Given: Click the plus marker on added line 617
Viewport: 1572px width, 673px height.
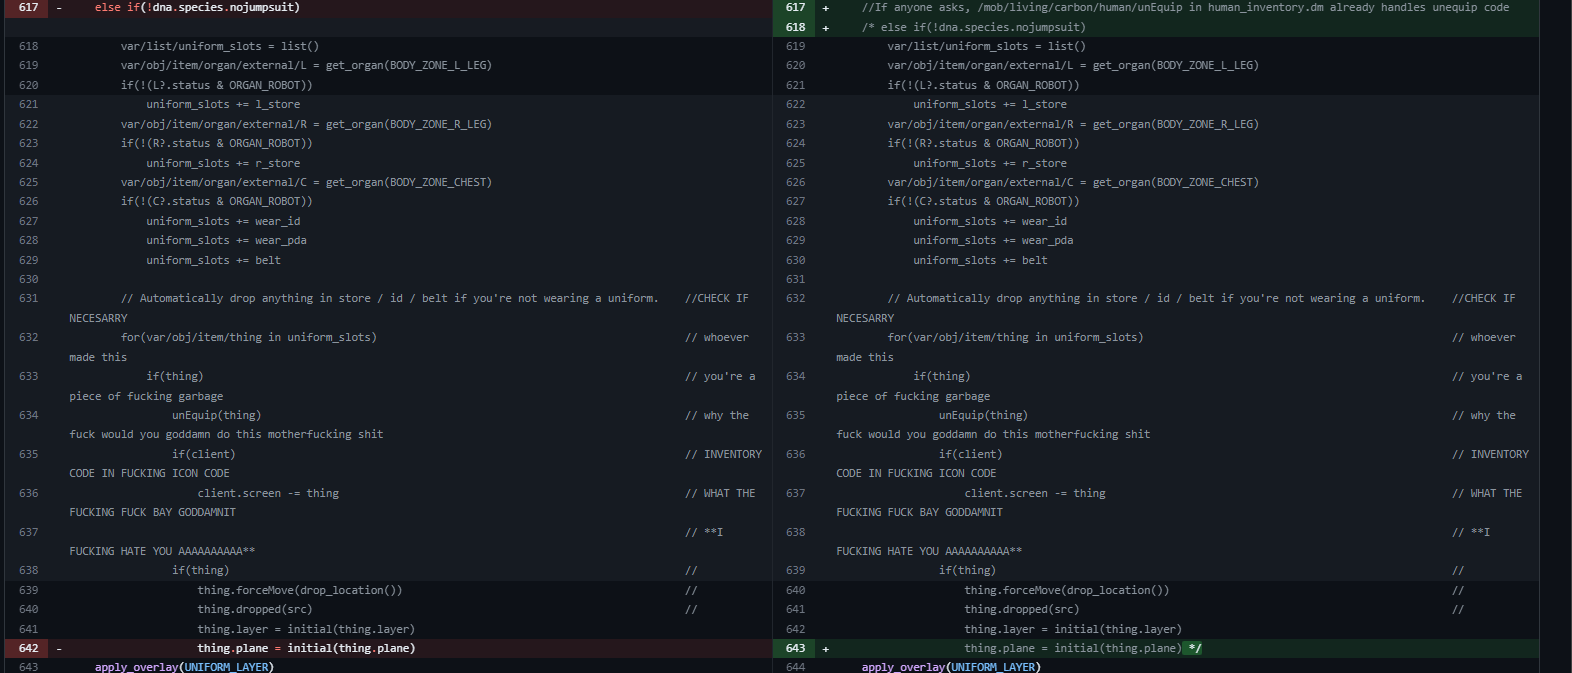Looking at the screenshot, I should pos(825,7).
